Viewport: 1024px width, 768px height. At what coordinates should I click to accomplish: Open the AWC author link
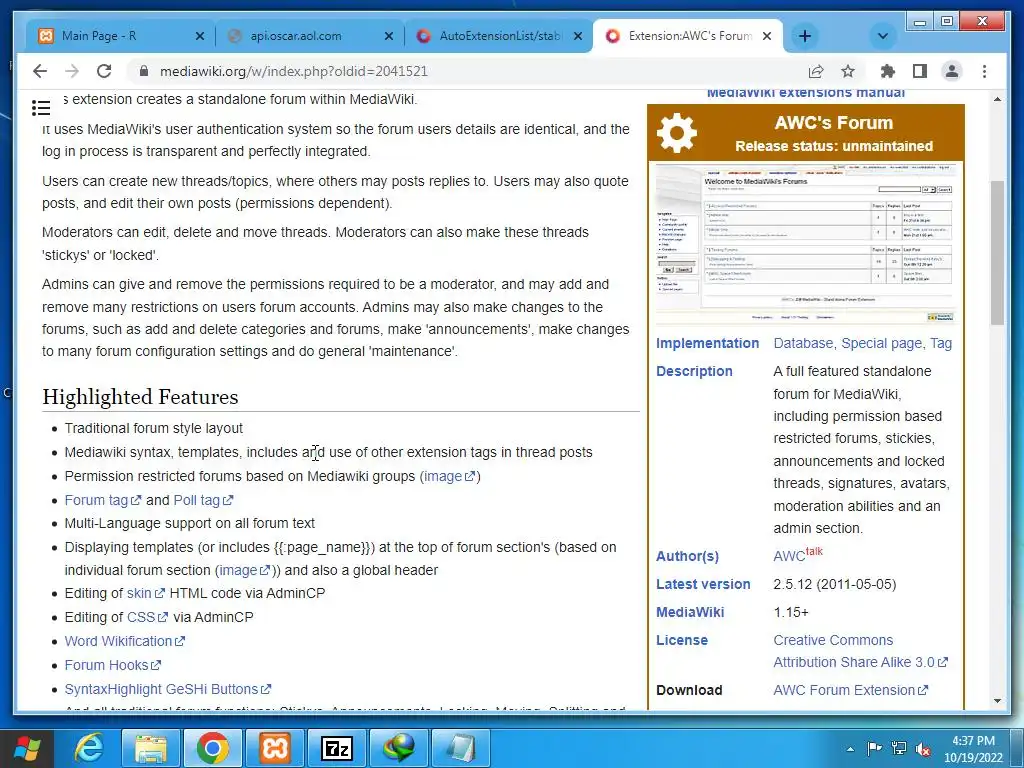(789, 556)
